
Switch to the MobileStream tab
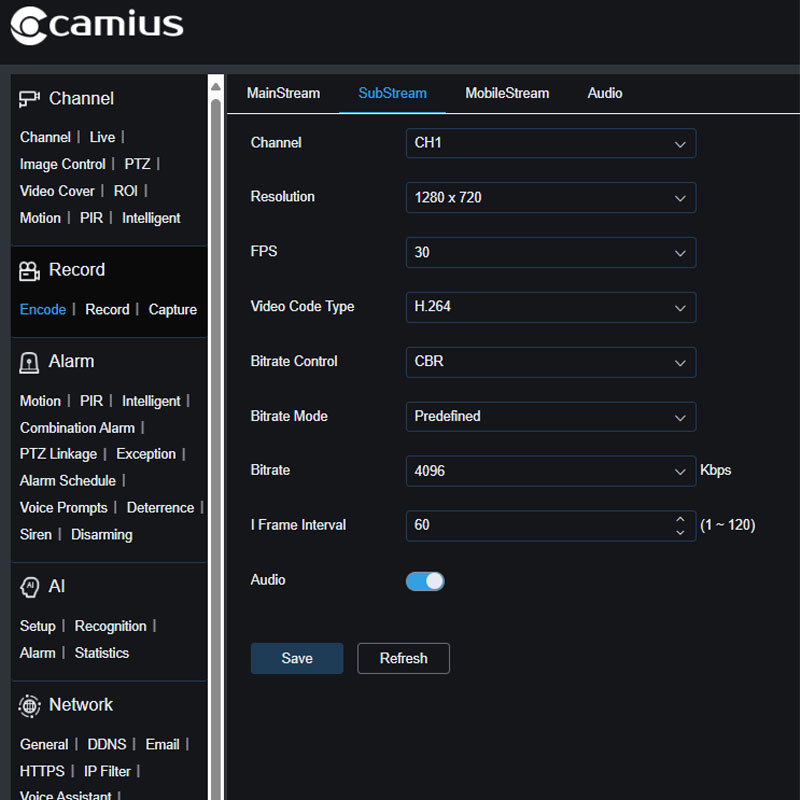[507, 93]
